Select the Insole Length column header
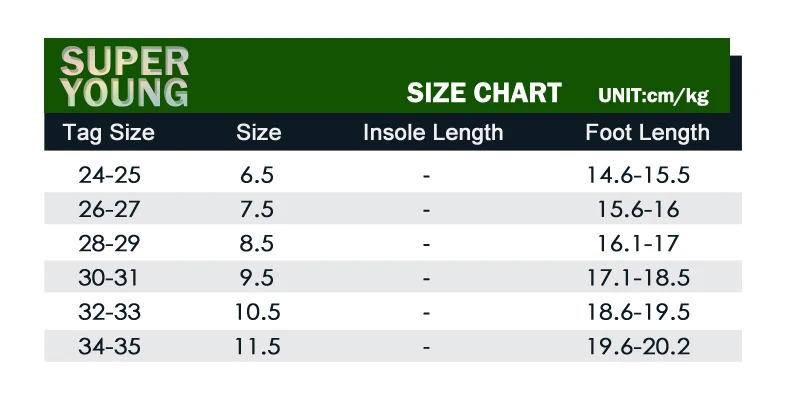The height and width of the screenshot is (400, 792). [x=433, y=133]
